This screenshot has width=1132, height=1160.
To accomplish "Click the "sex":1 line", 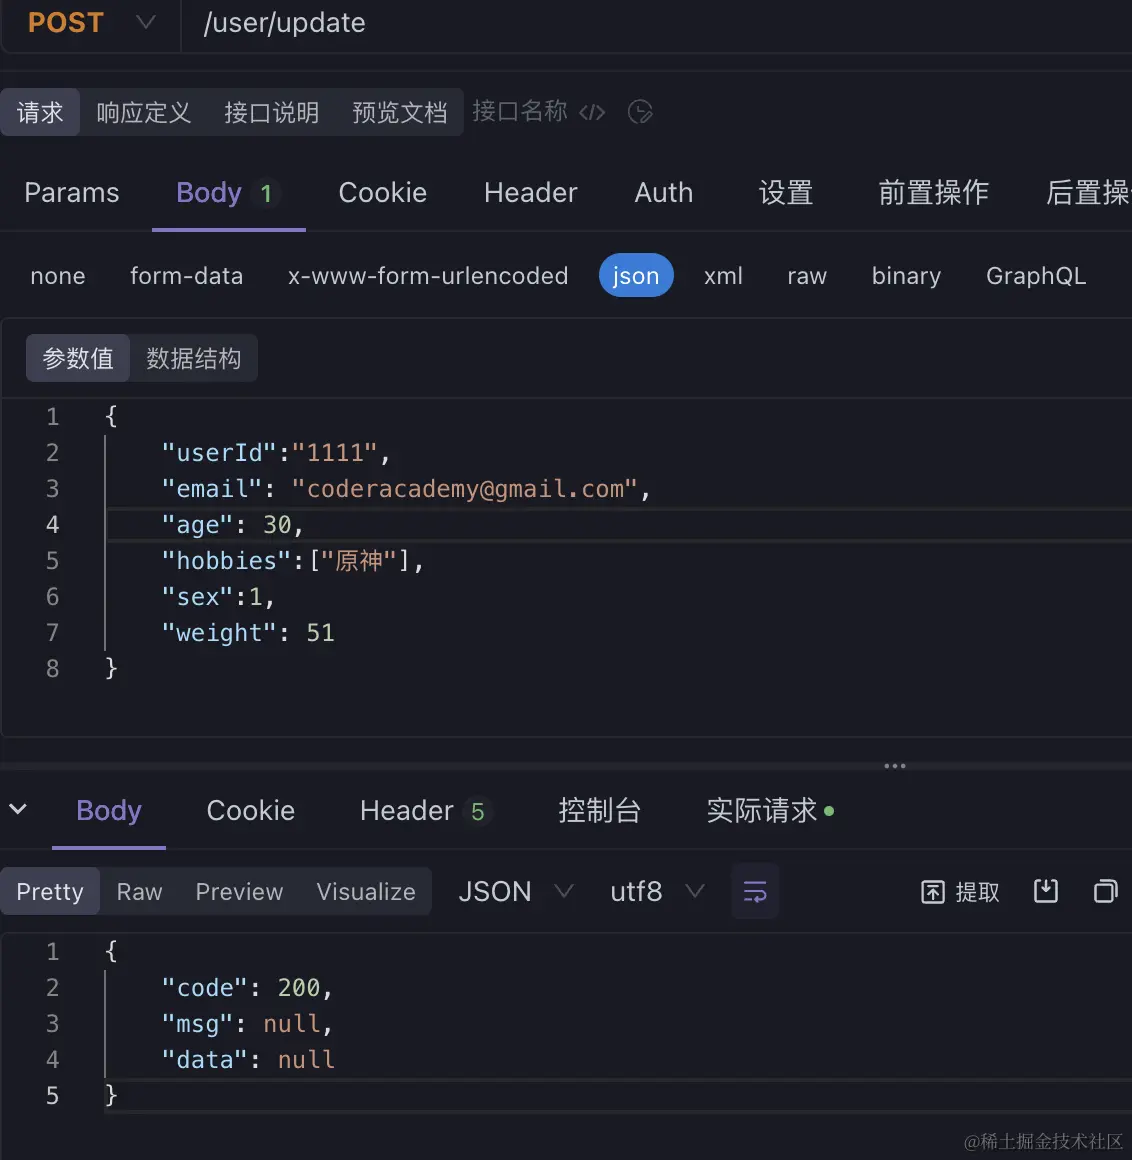I will pyautogui.click(x=218, y=597).
